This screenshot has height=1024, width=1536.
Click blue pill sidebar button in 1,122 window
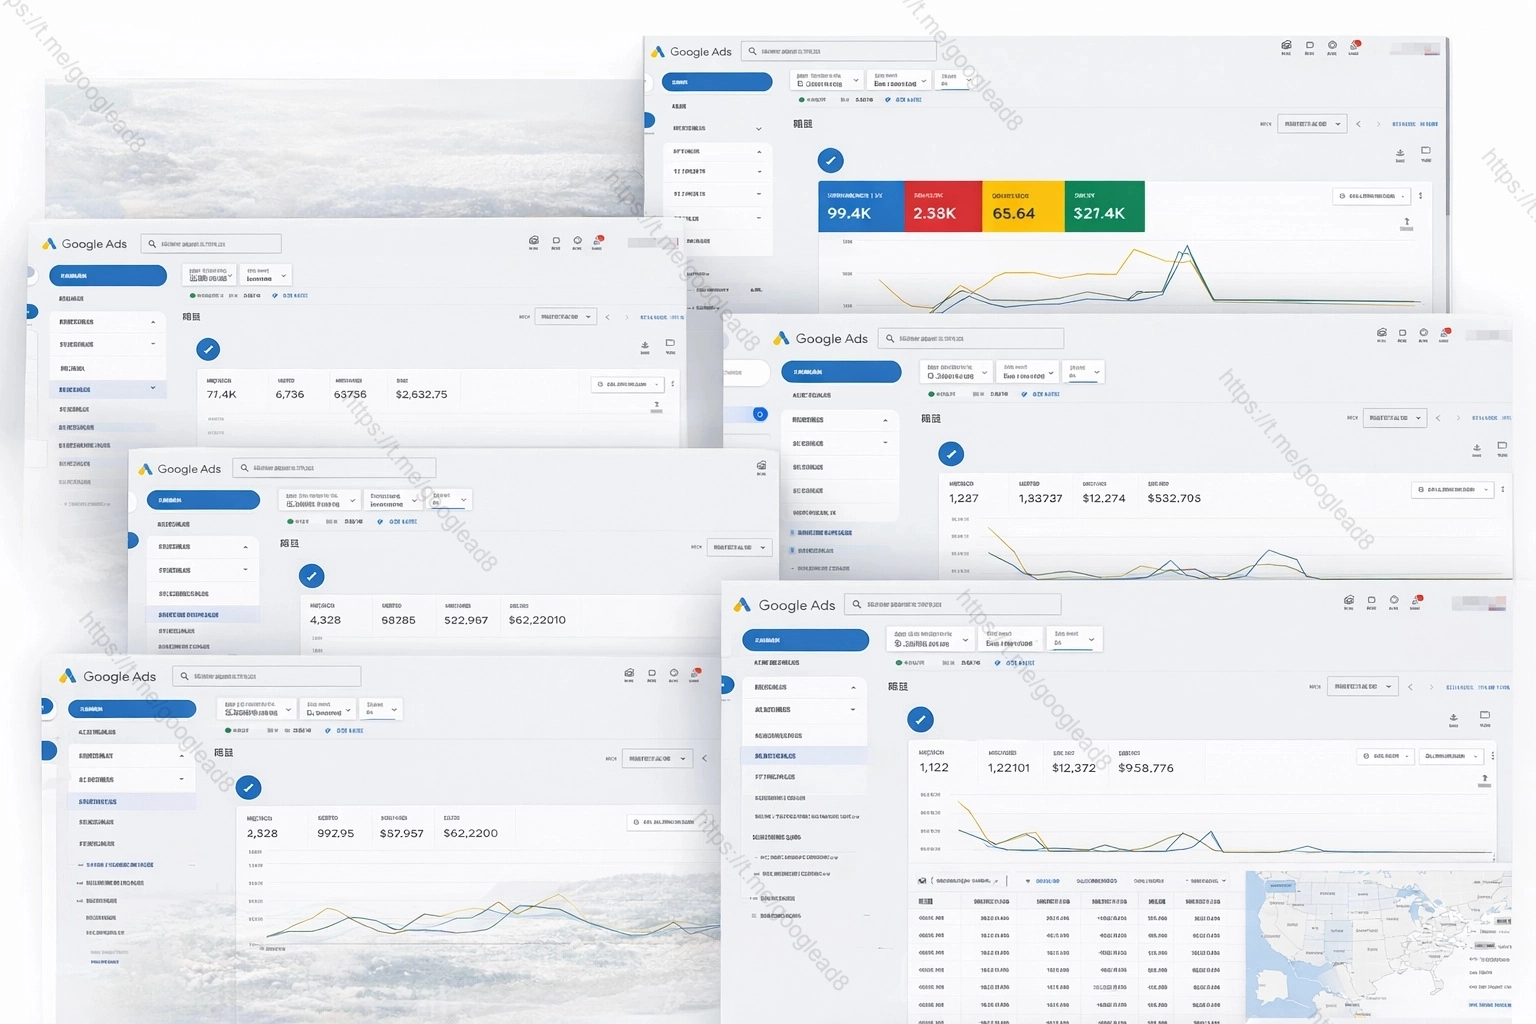click(x=806, y=640)
